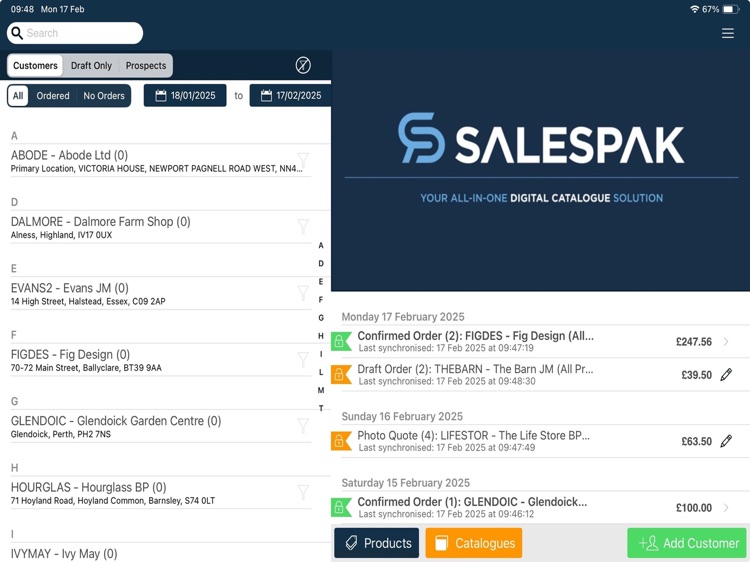Image resolution: width=750 pixels, height=562 pixels.
Task: Click filter funnel for EVANS2 customer
Action: [303, 293]
